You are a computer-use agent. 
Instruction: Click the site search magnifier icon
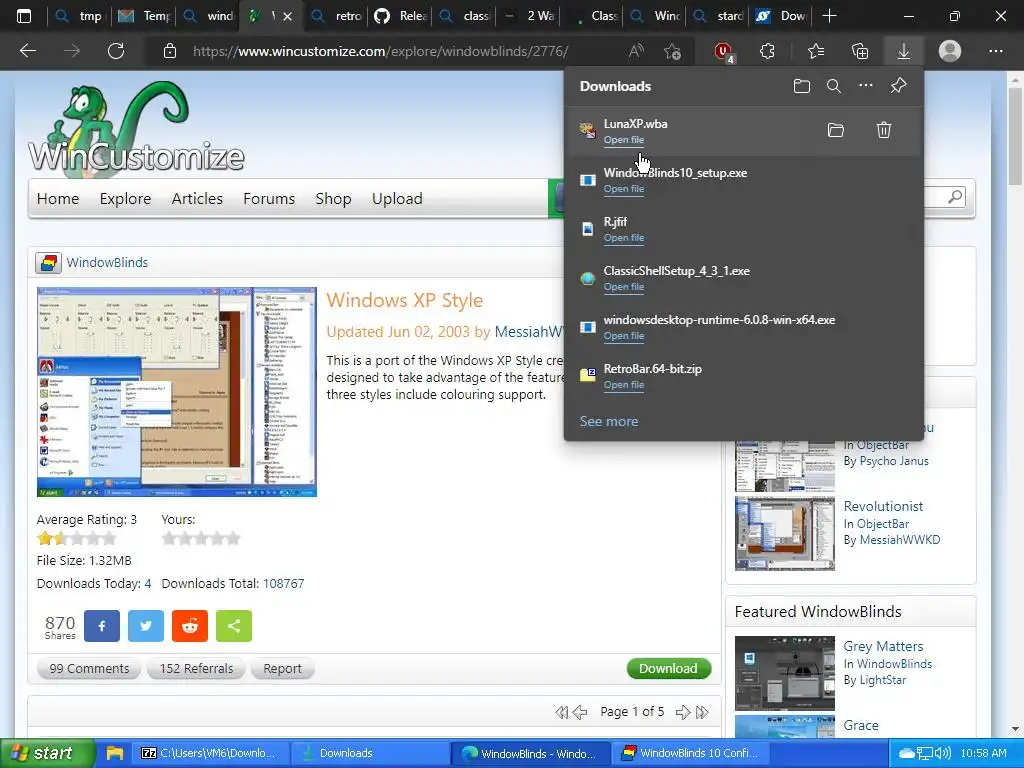pos(955,197)
